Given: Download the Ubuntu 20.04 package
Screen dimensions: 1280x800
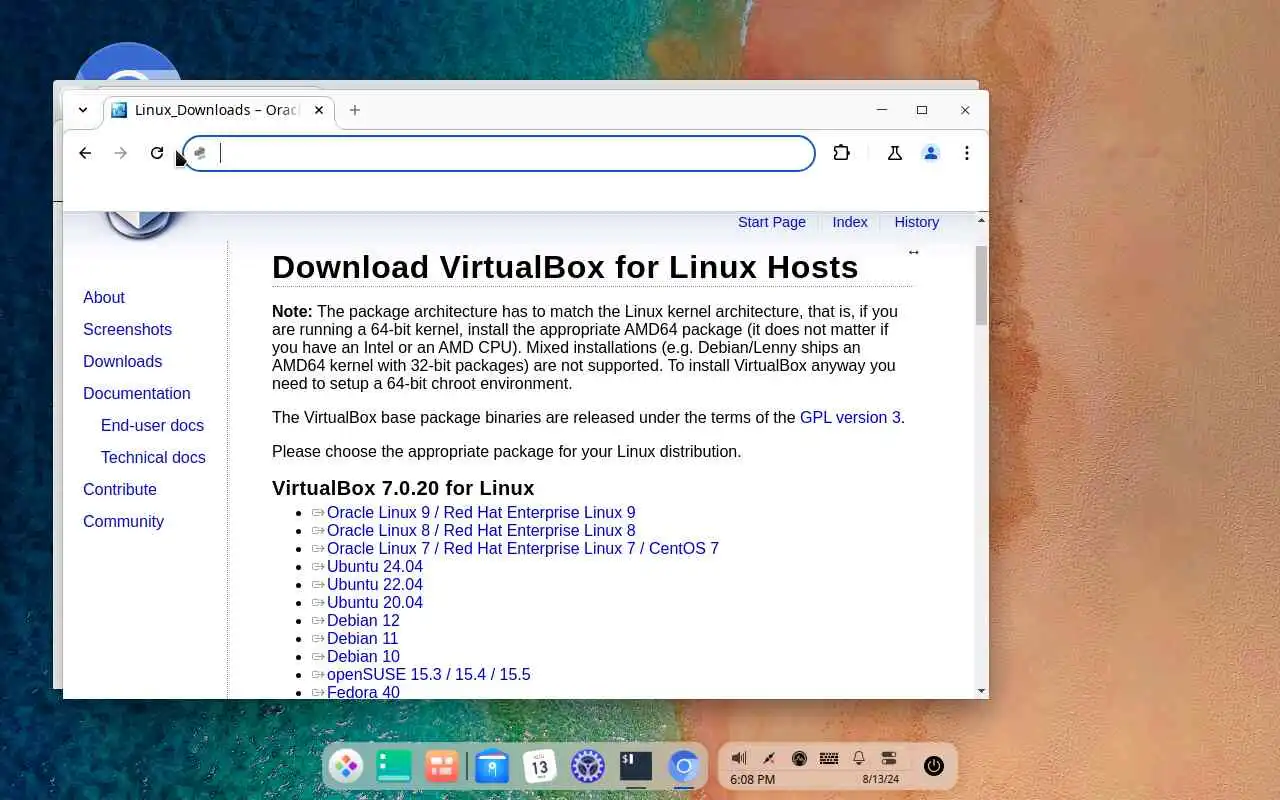Looking at the screenshot, I should 375,602.
